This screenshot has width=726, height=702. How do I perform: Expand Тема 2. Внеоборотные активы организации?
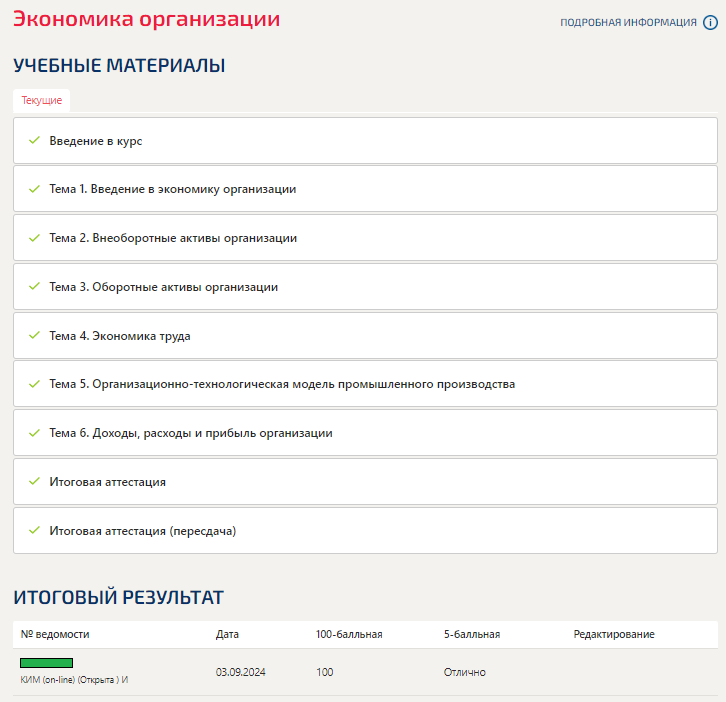[365, 238]
